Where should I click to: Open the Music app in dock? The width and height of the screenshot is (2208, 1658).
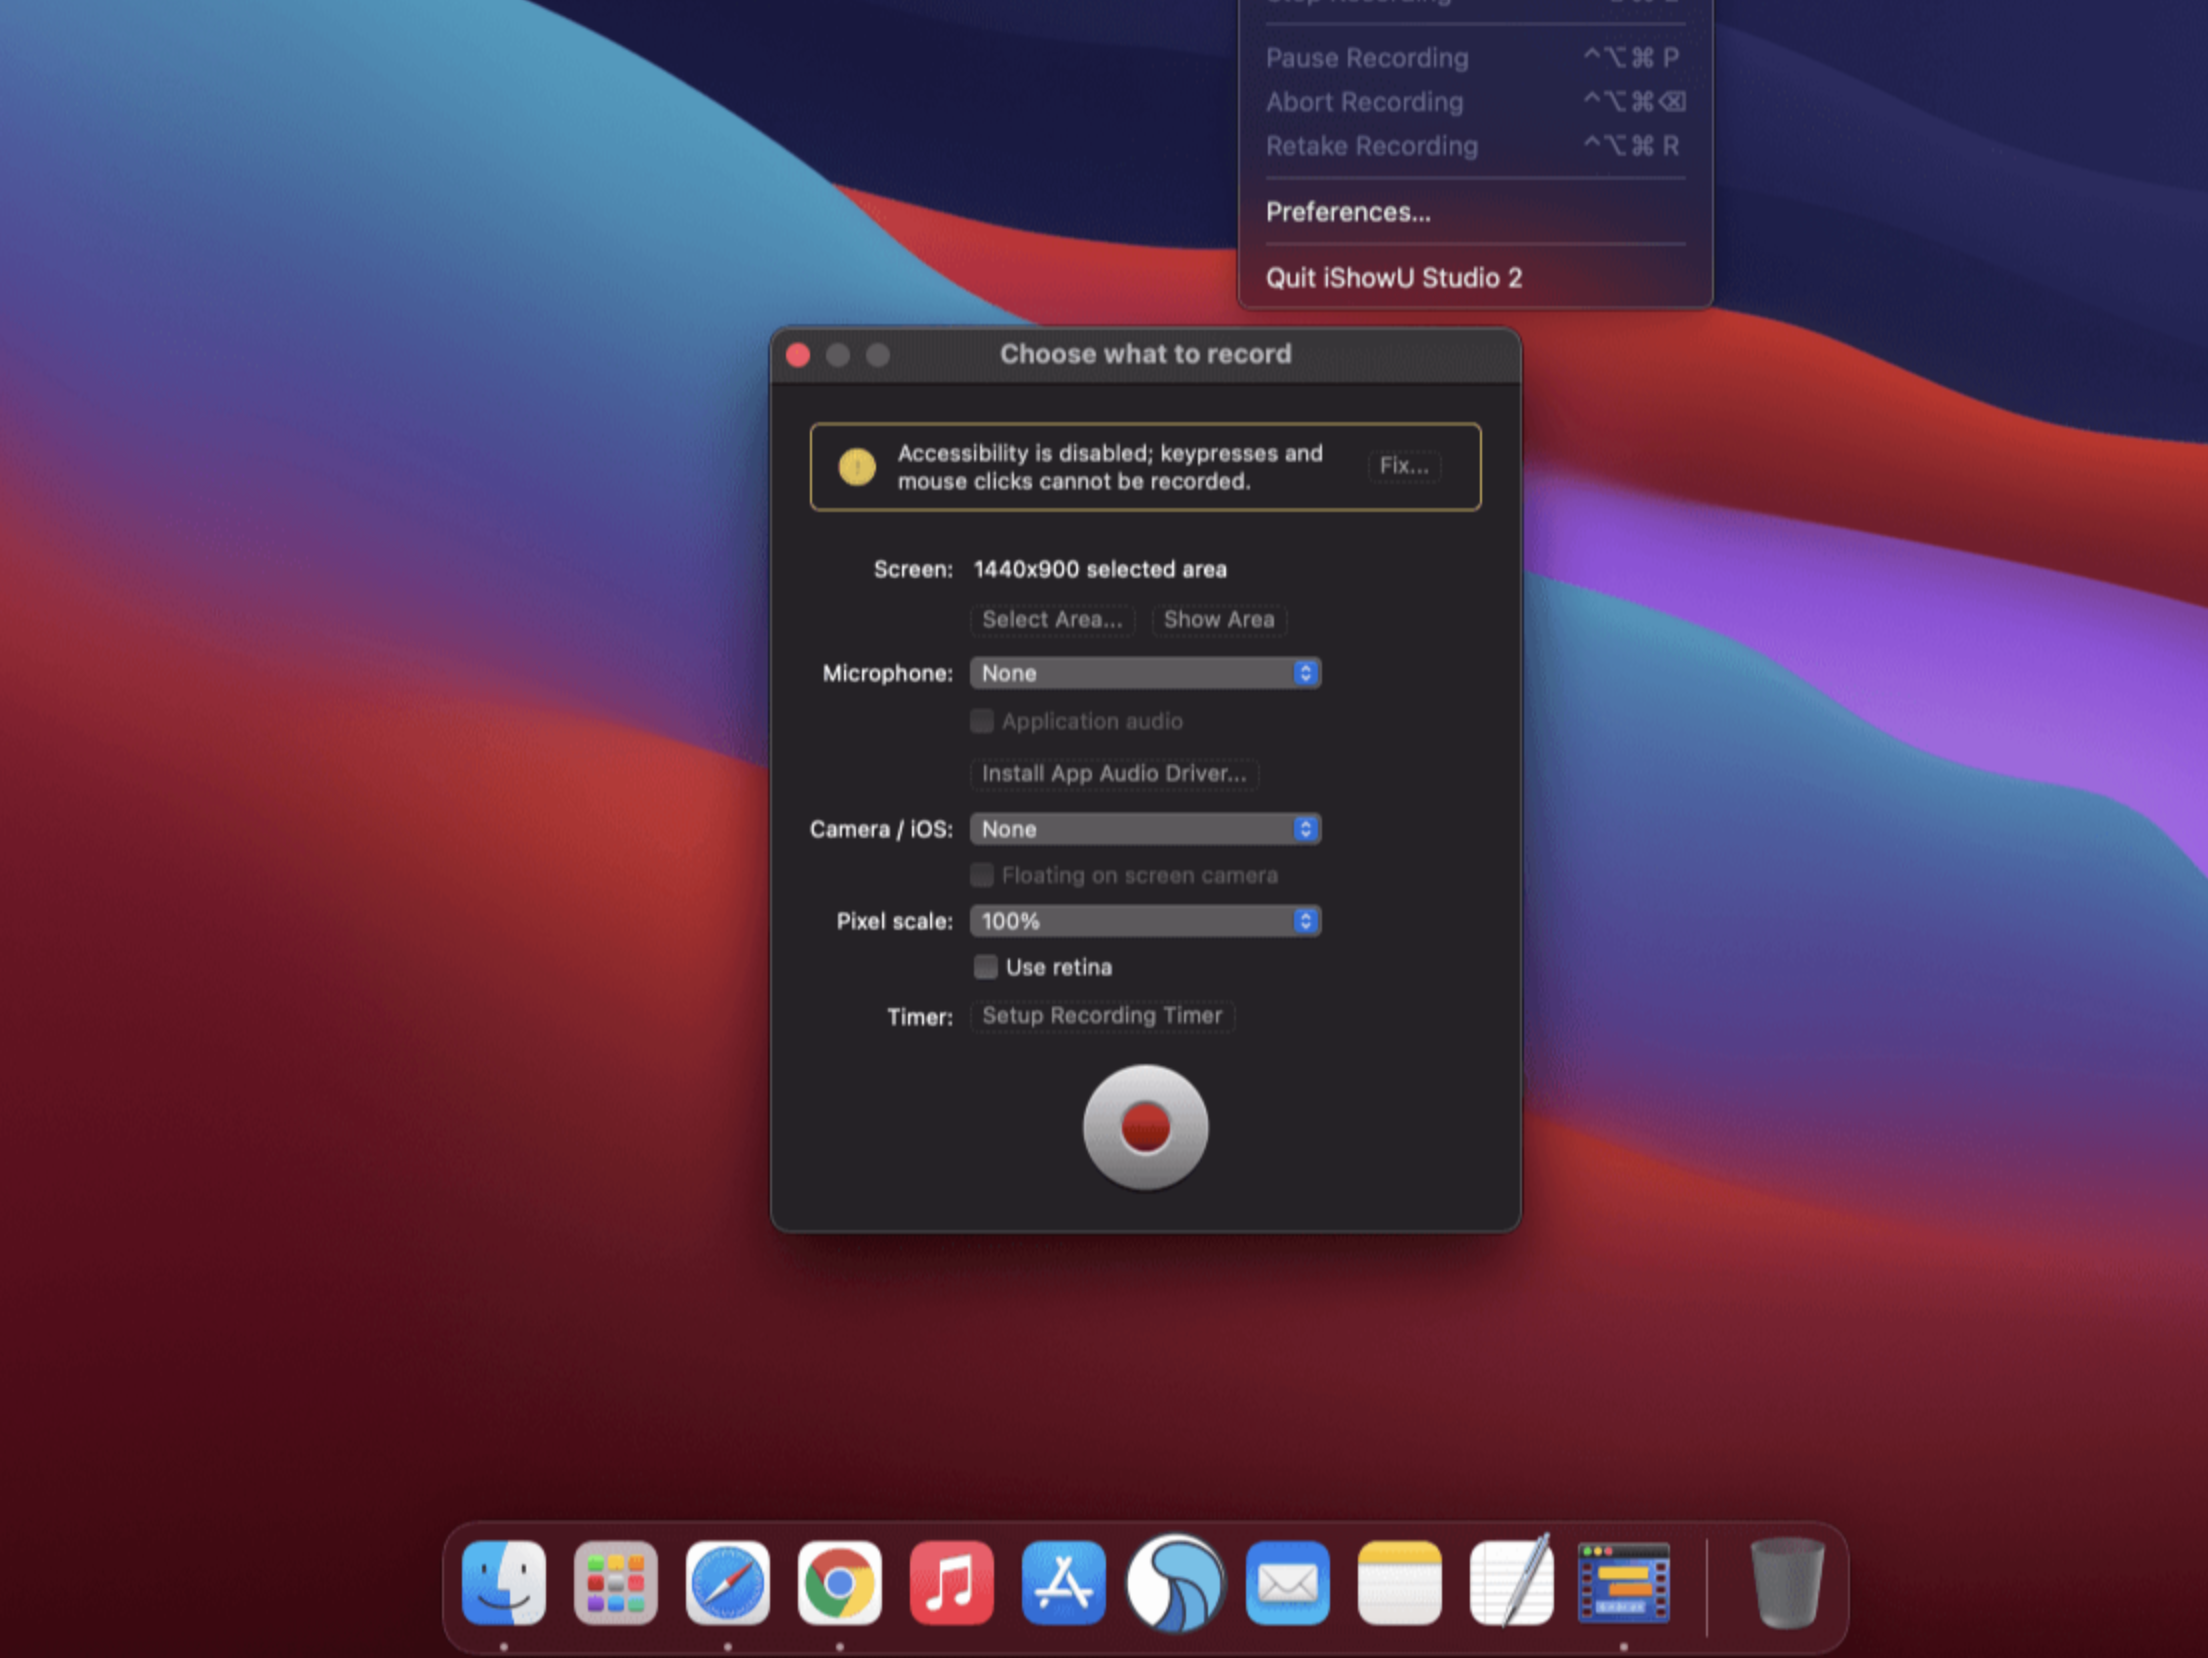click(952, 1583)
